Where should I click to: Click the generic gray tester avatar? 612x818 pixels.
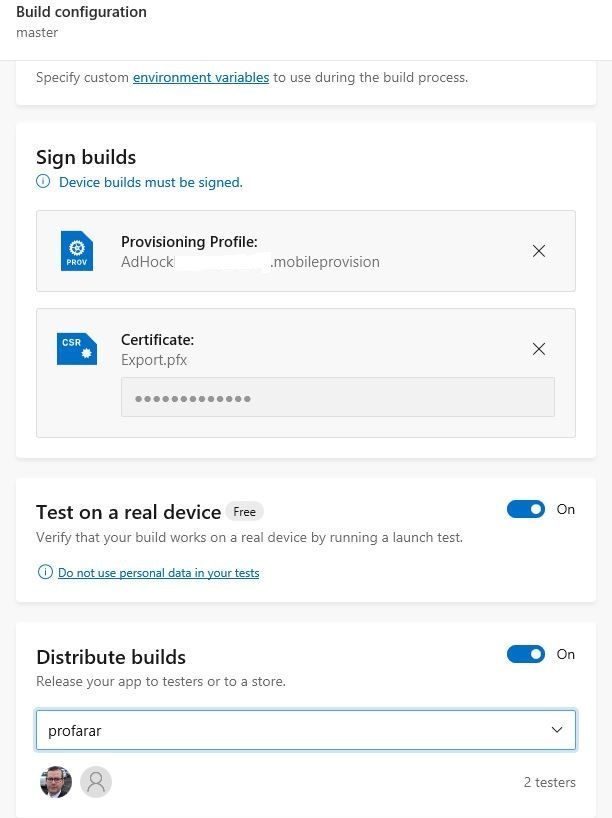pos(96,782)
